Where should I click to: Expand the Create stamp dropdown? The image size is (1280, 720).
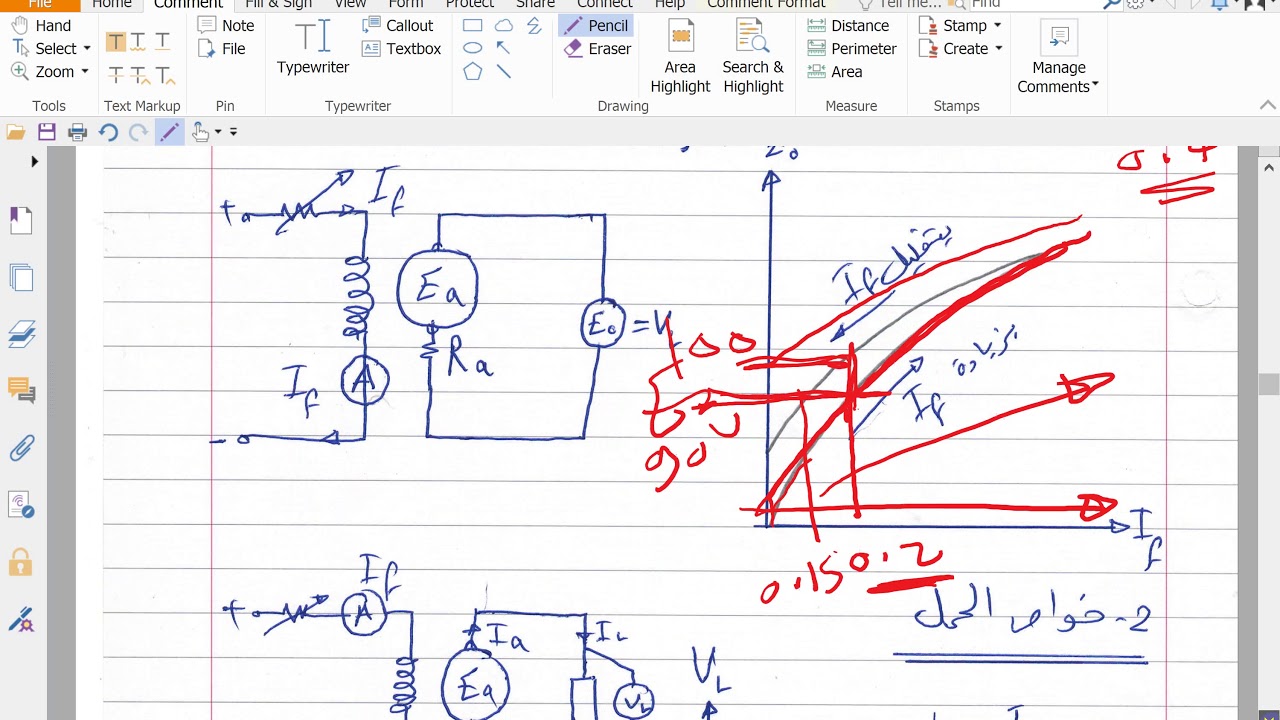[x=998, y=48]
